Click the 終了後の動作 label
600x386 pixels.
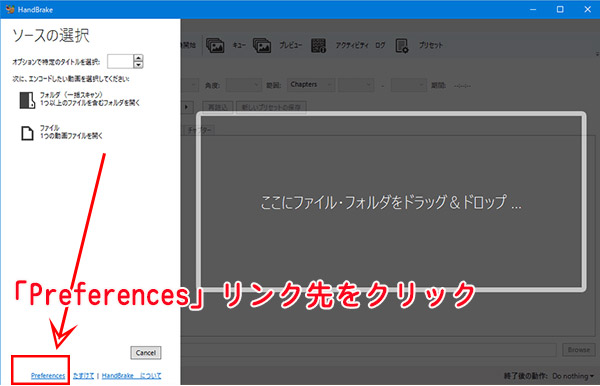526,376
